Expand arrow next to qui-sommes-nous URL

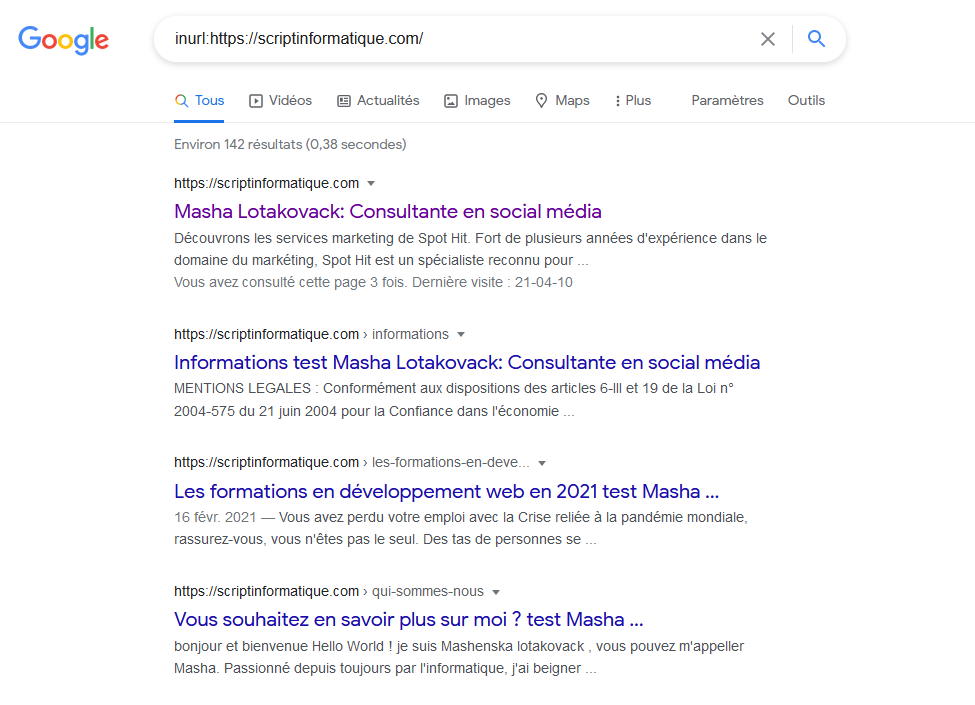[496, 592]
